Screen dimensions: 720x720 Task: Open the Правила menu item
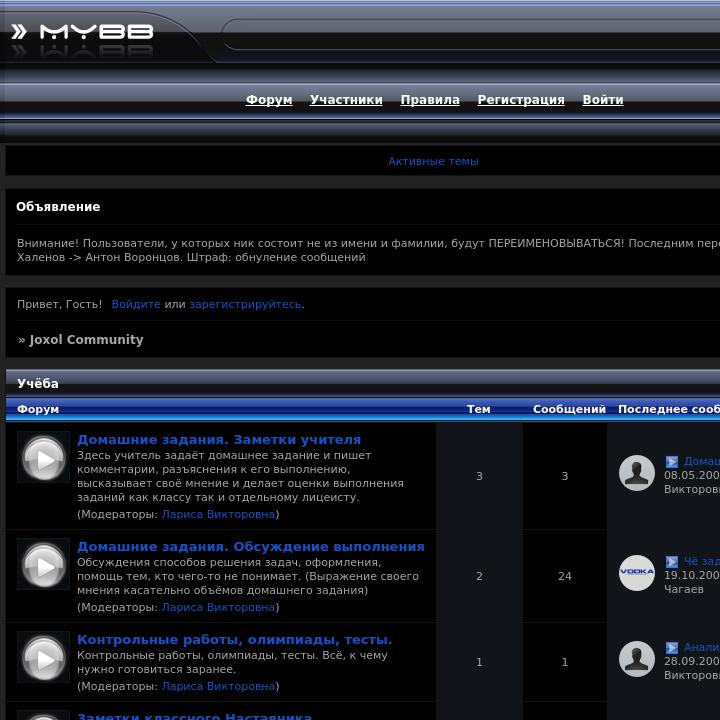(x=430, y=100)
